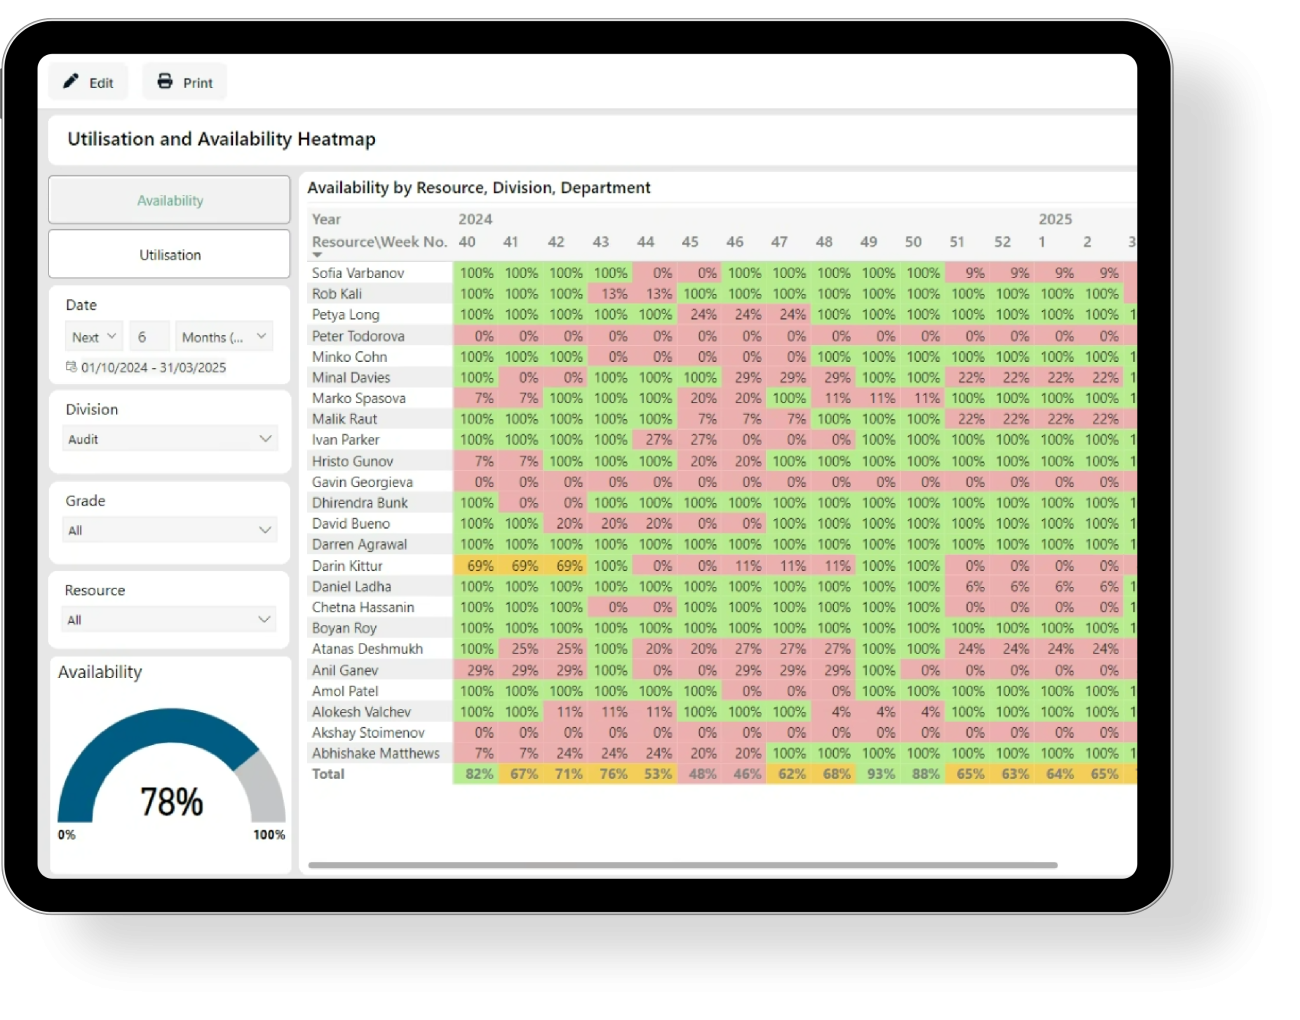Screen dimensions: 1300x1020
Task: Open the Next period selector
Action: coord(93,336)
